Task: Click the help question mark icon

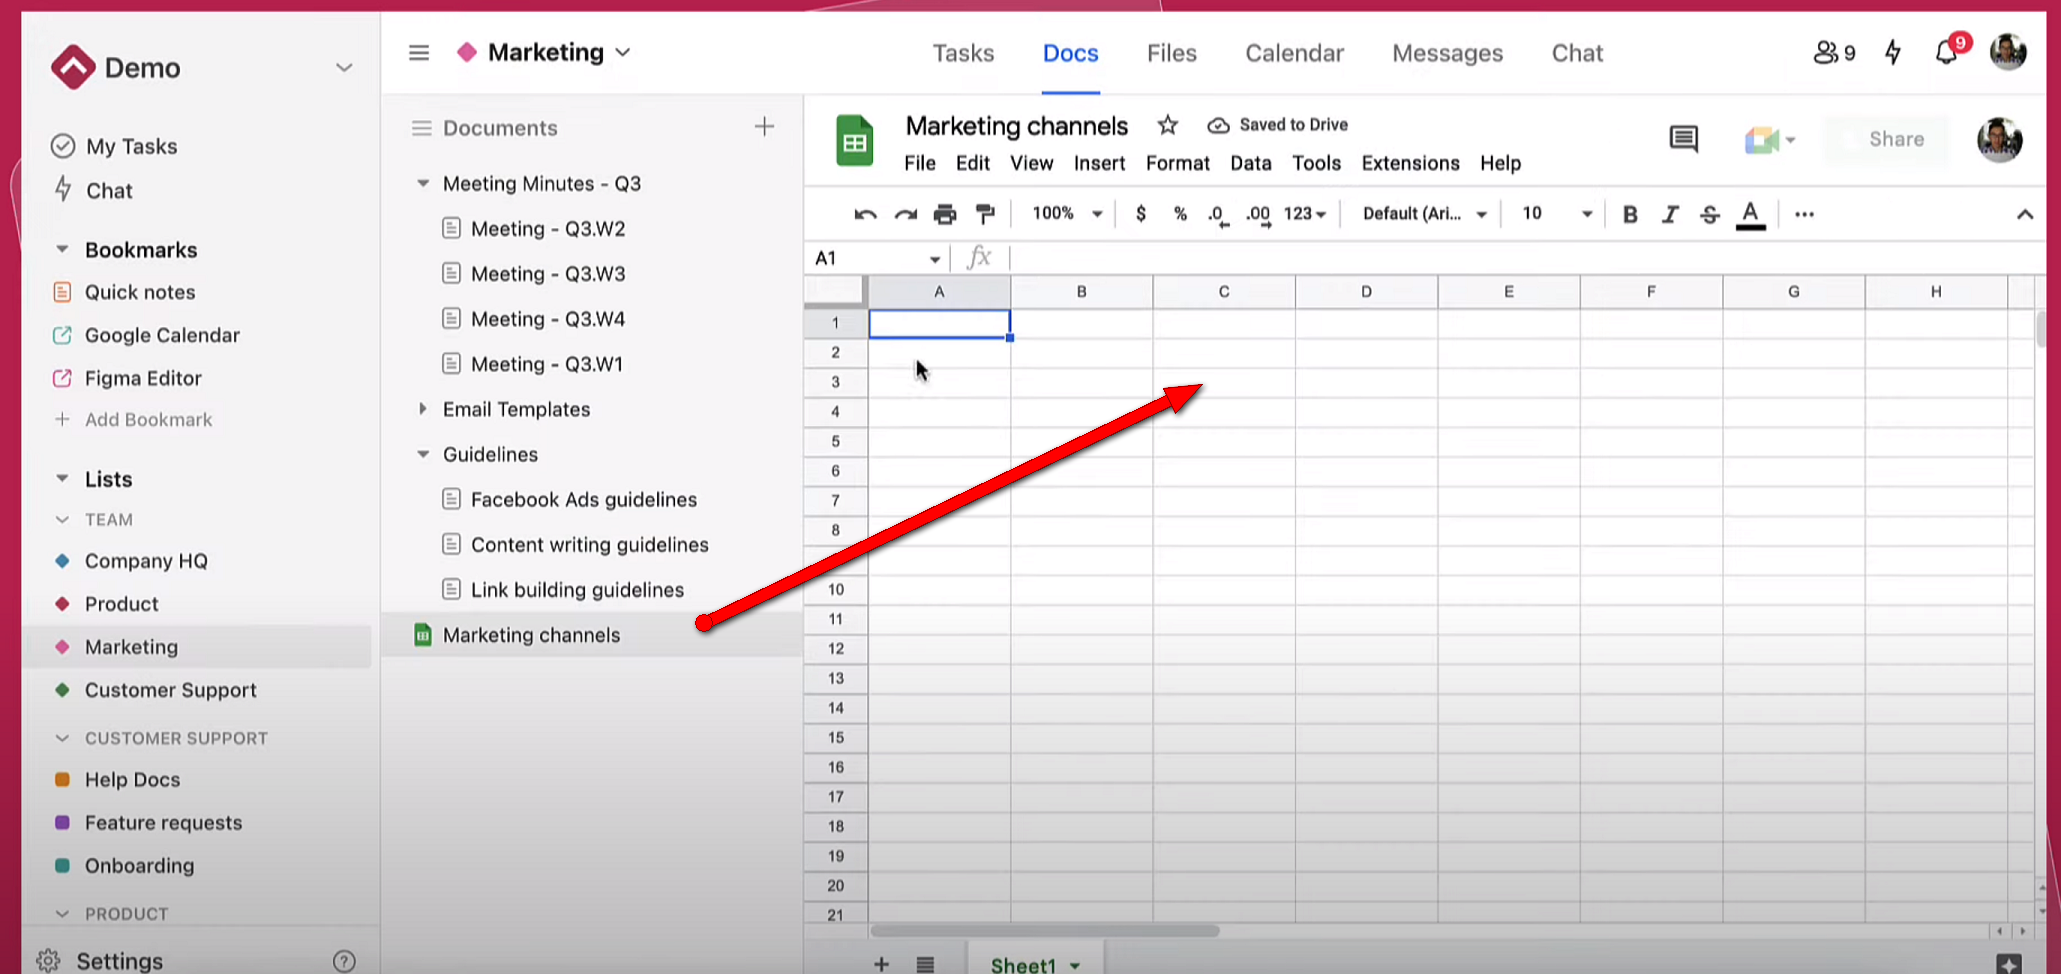Action: coord(344,961)
